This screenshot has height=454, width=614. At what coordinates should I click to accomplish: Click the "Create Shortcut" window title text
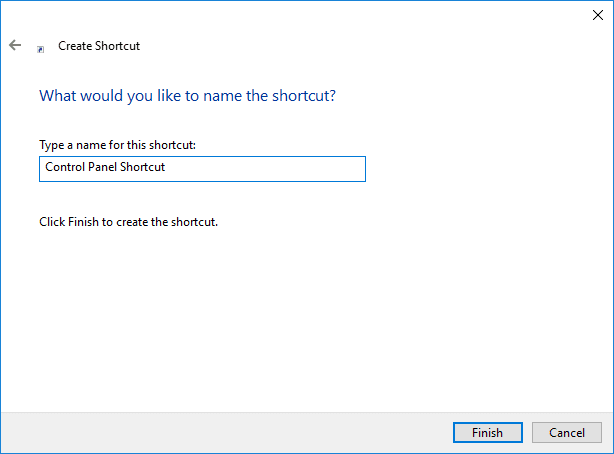(x=99, y=46)
